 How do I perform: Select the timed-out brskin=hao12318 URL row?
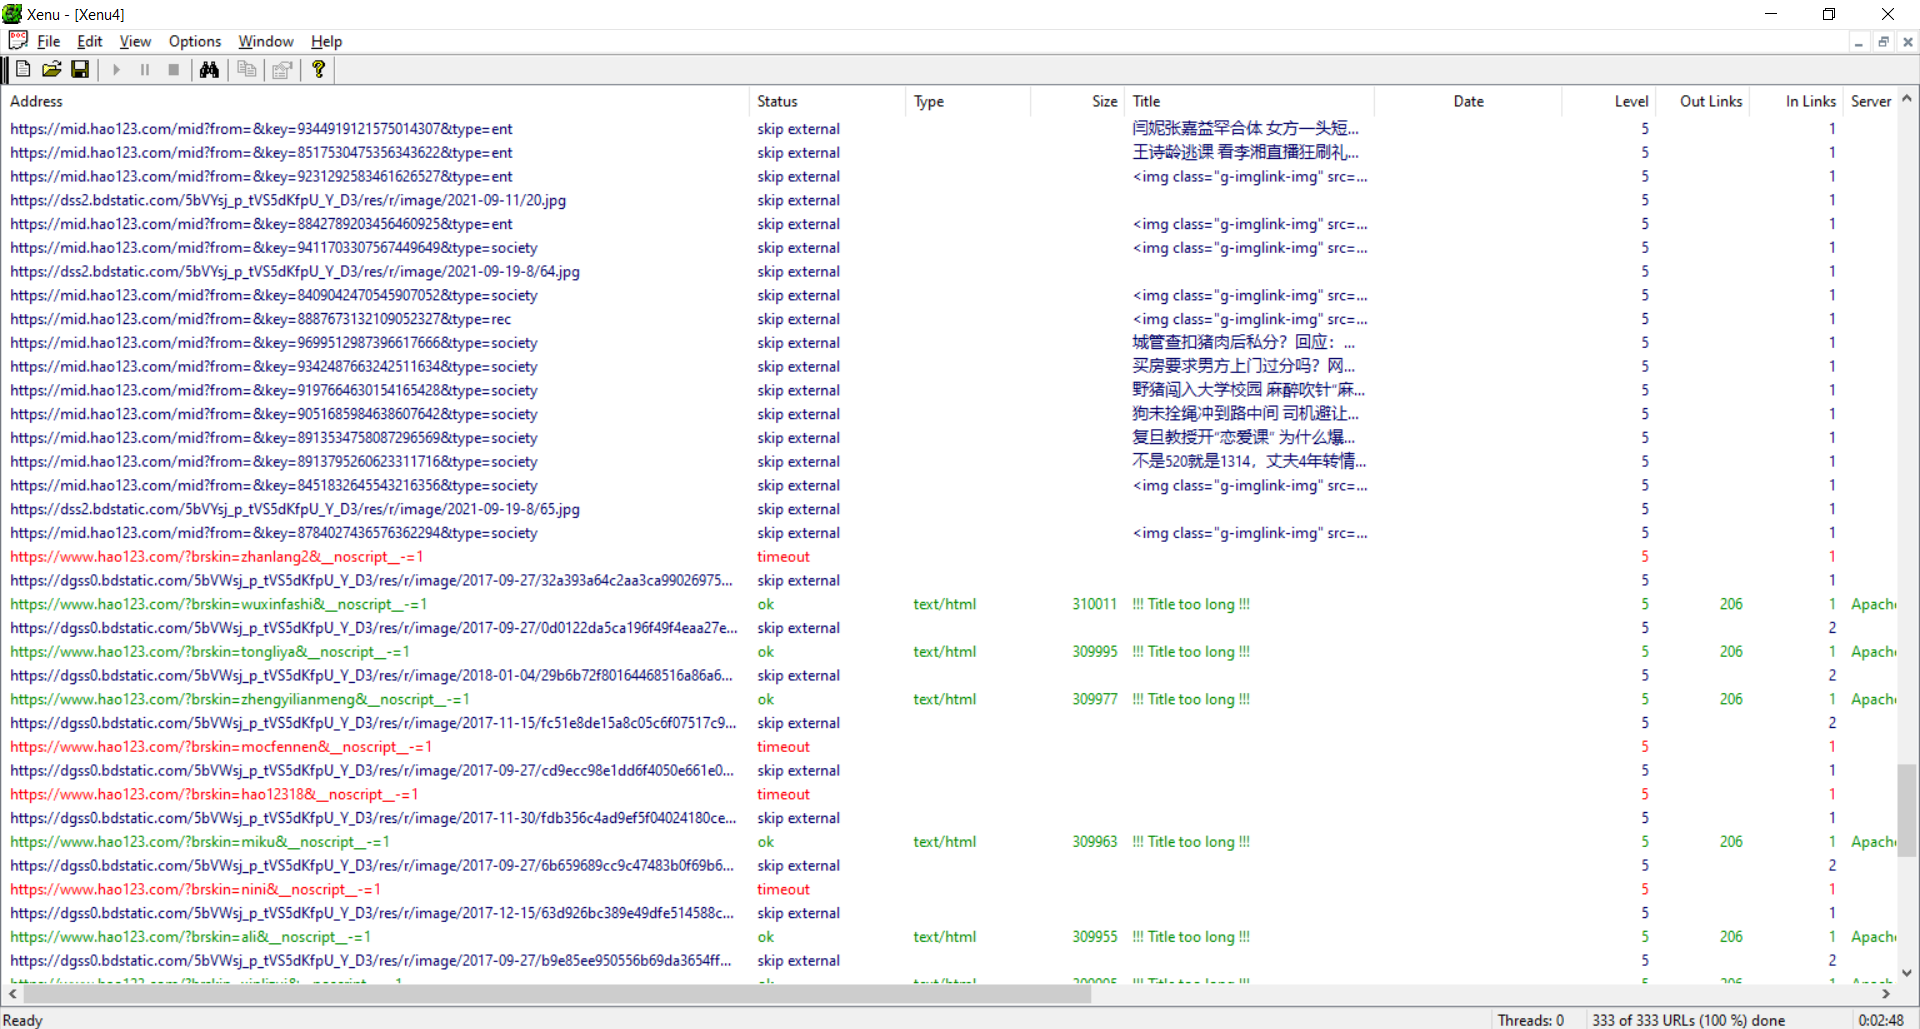tap(950, 794)
